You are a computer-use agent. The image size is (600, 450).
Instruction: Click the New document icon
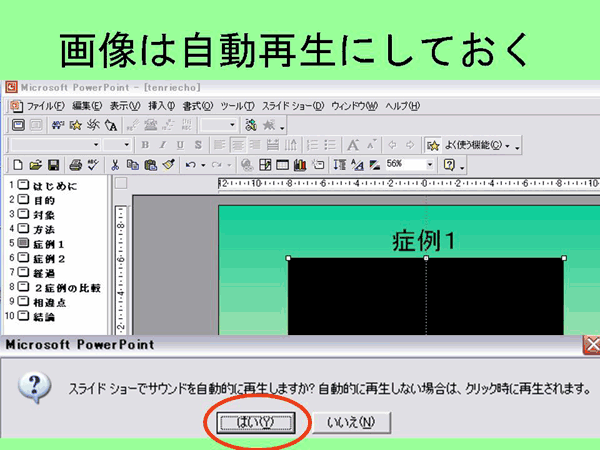17,165
